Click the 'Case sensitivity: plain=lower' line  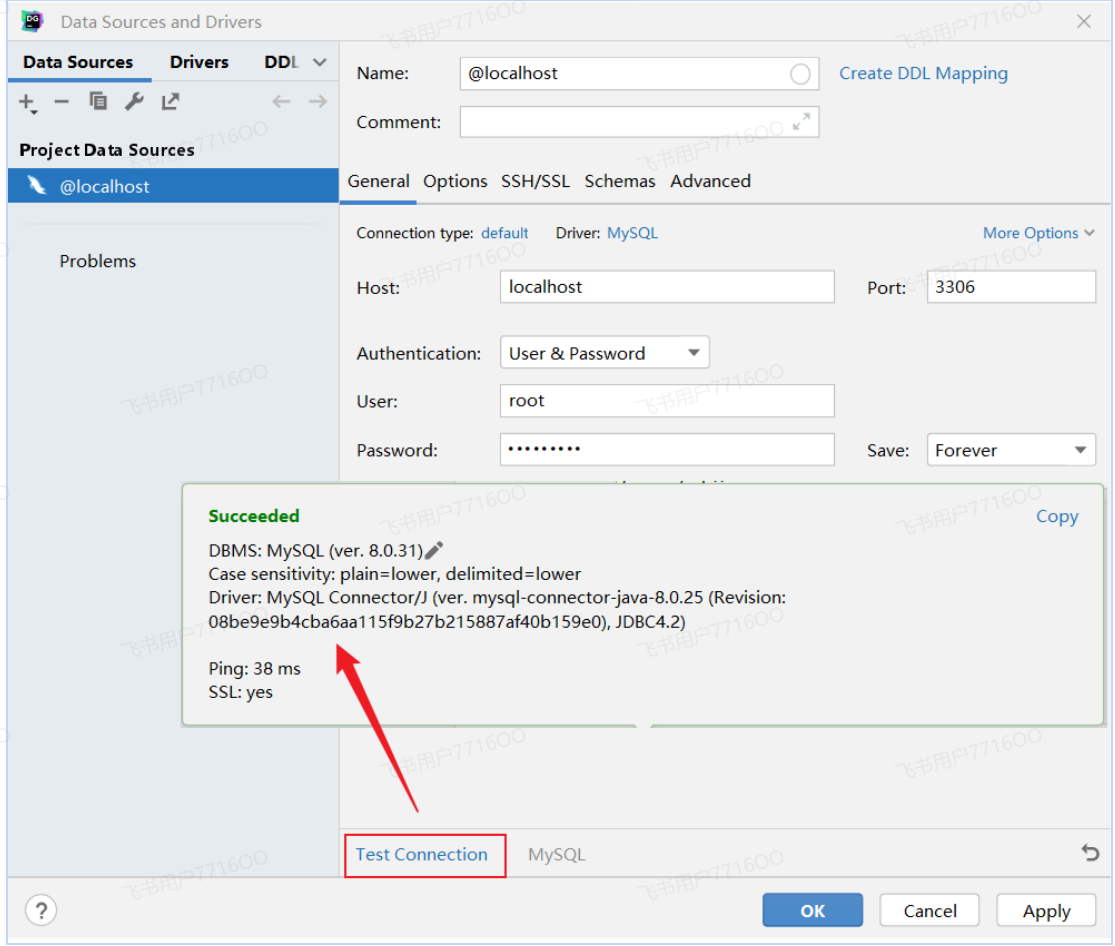395,574
